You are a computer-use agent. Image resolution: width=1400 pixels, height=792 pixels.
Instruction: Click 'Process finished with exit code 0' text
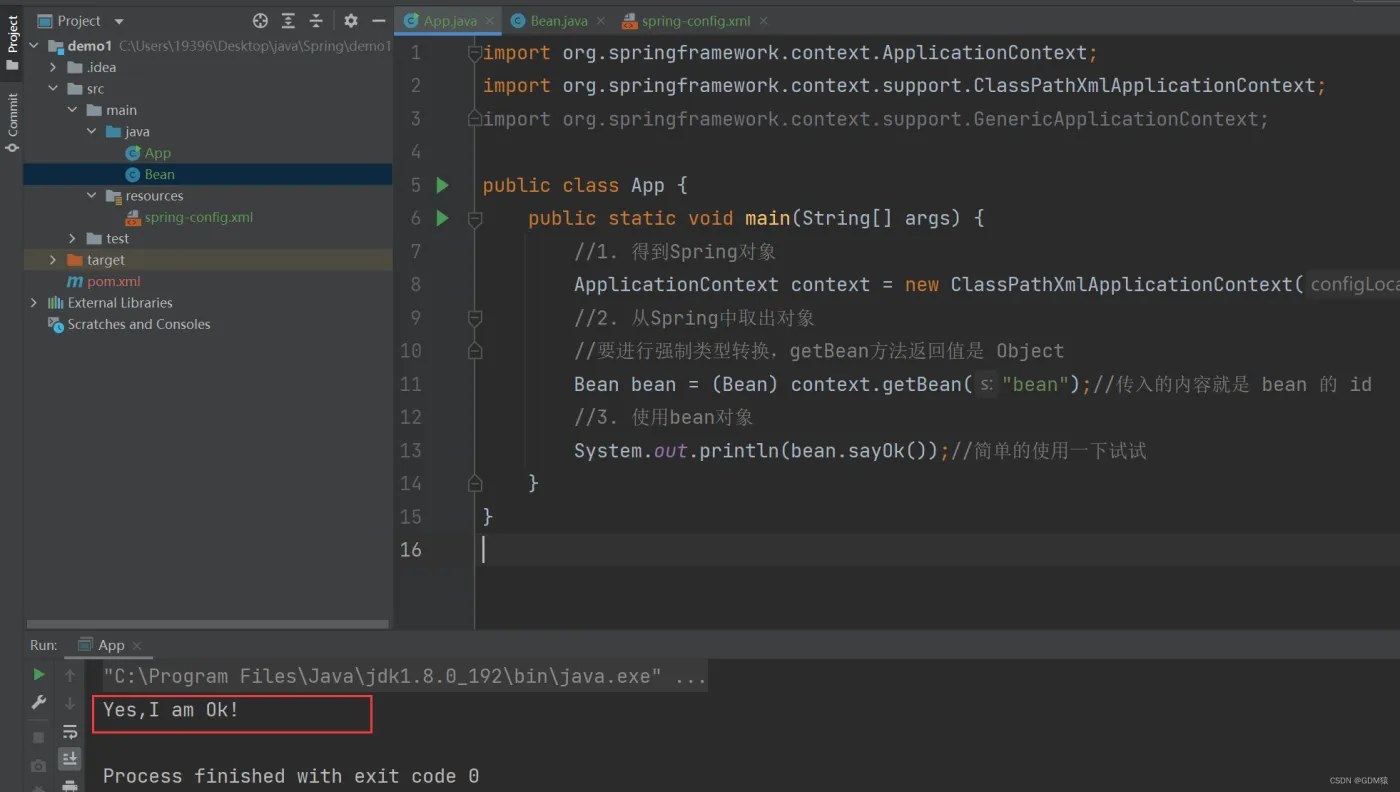tap(291, 776)
